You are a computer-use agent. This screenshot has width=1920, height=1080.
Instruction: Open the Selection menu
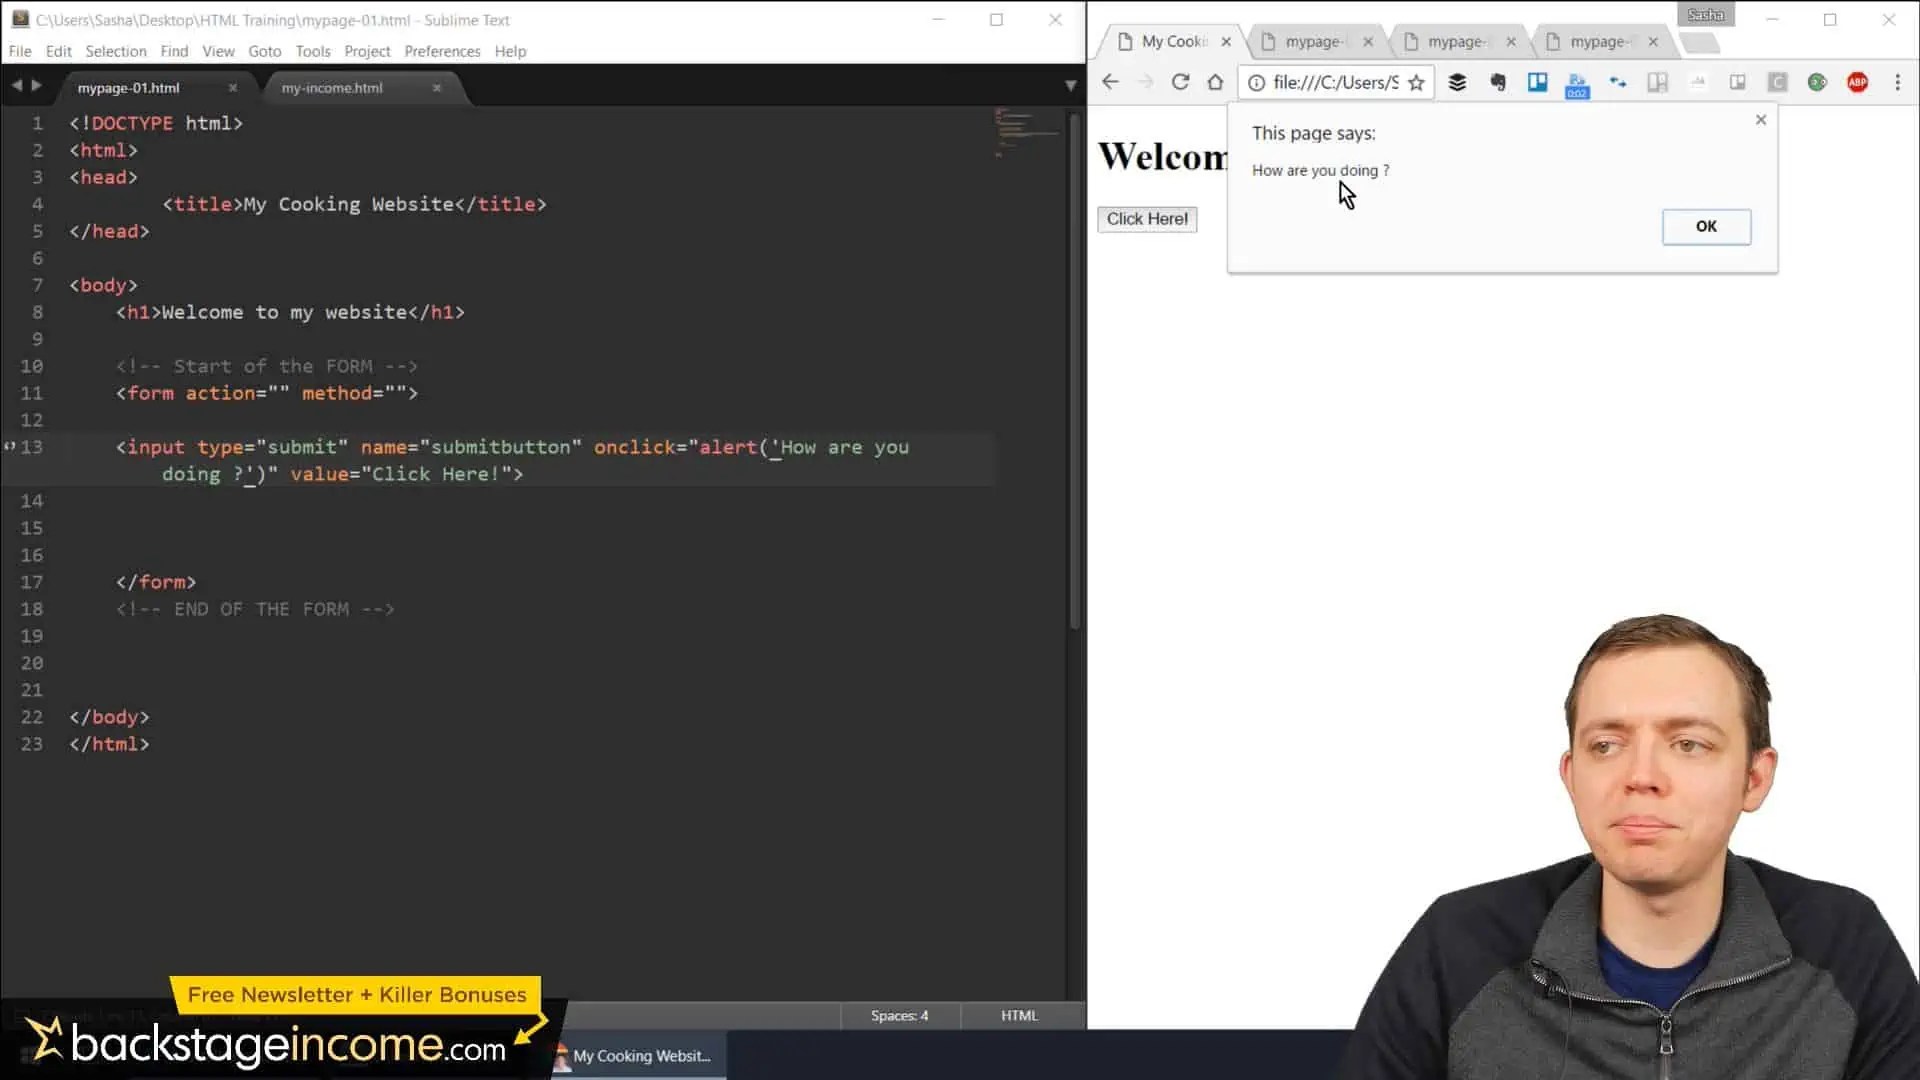pyautogui.click(x=115, y=51)
